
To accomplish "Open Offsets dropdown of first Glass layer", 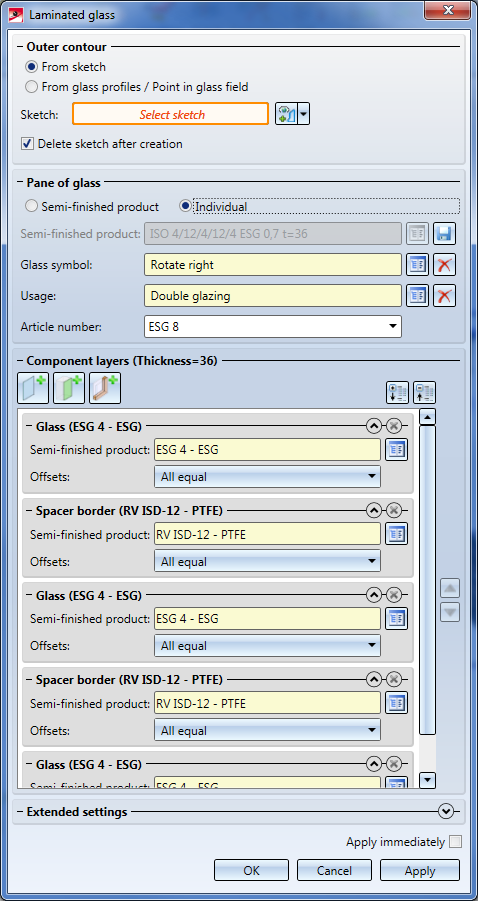I will pyautogui.click(x=267, y=477).
